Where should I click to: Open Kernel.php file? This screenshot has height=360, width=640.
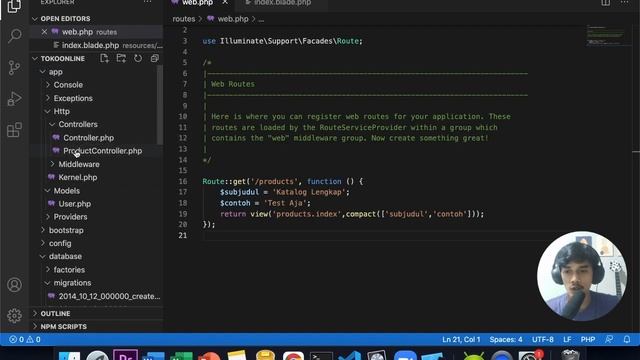pos(78,178)
